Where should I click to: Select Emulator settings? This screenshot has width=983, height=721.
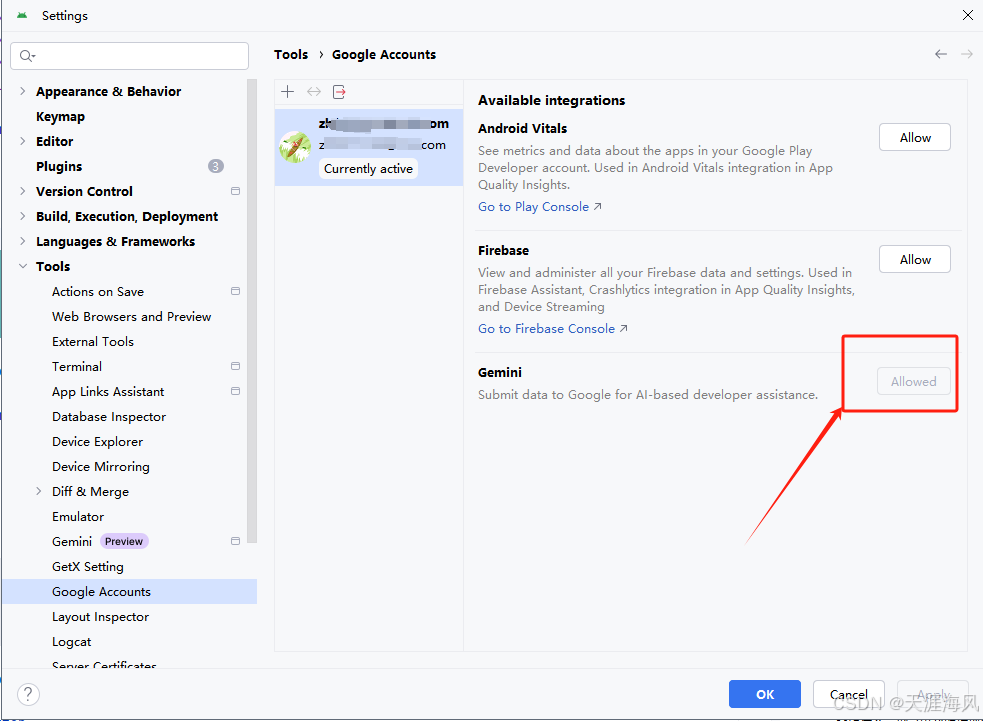tap(78, 517)
